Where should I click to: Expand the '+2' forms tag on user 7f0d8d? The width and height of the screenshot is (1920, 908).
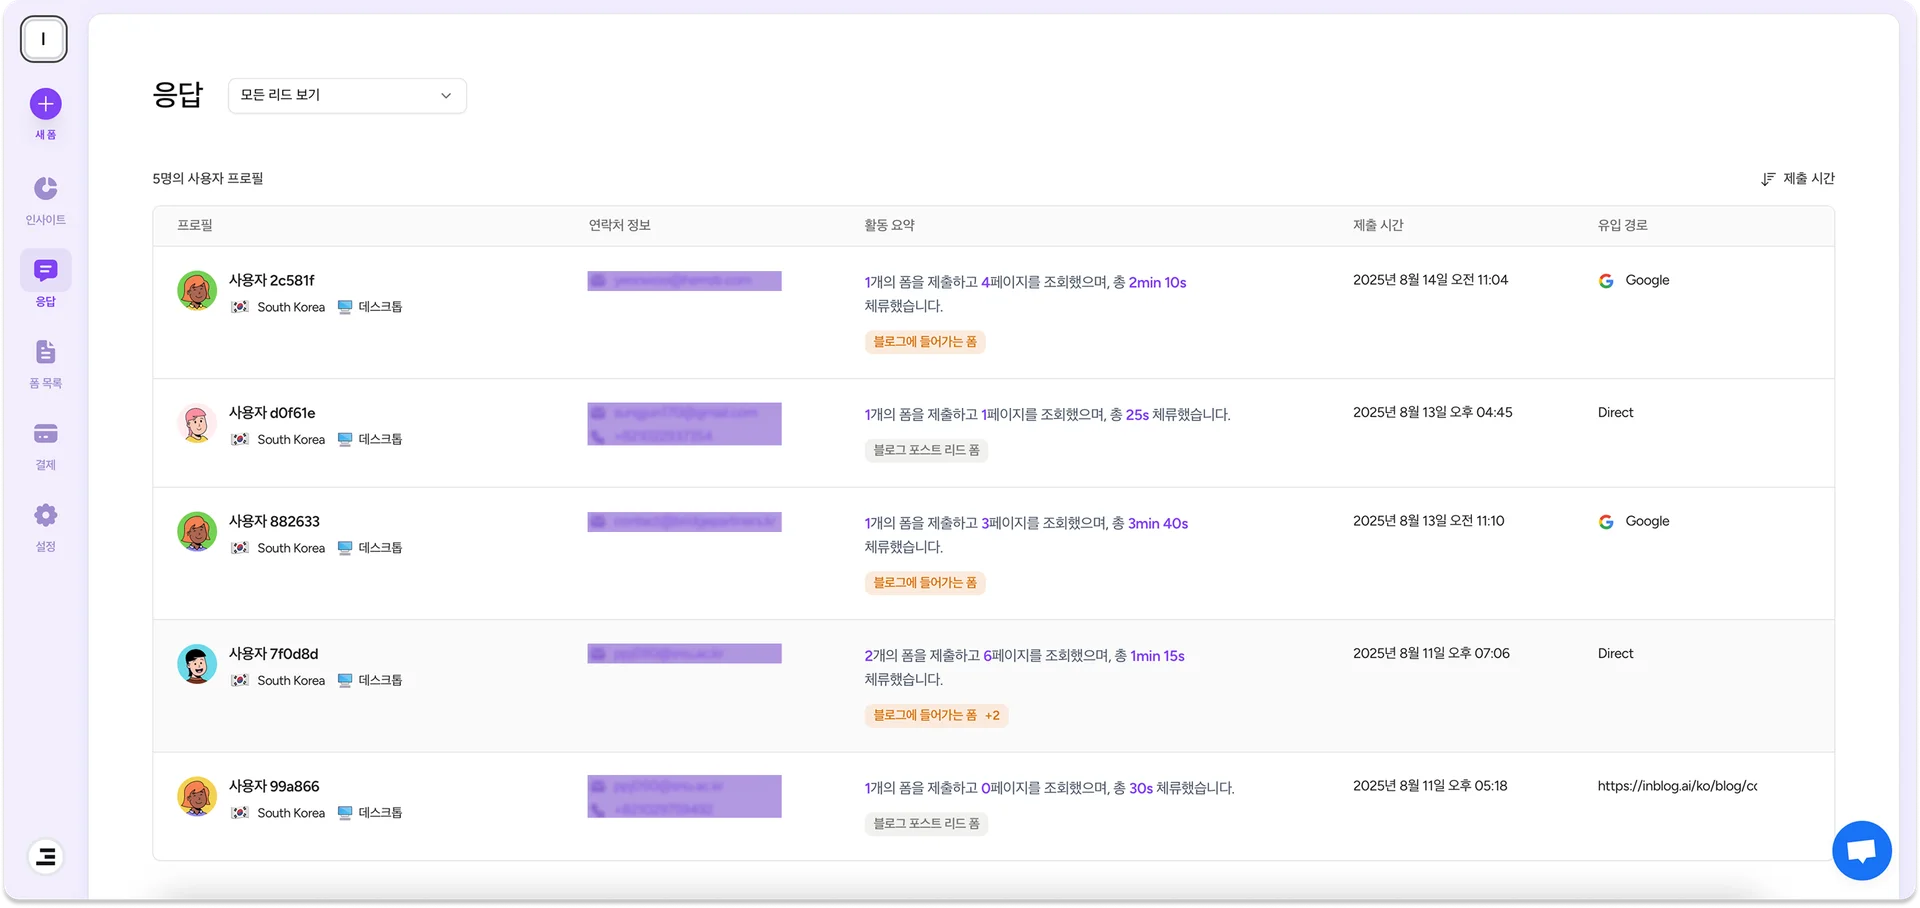point(992,716)
